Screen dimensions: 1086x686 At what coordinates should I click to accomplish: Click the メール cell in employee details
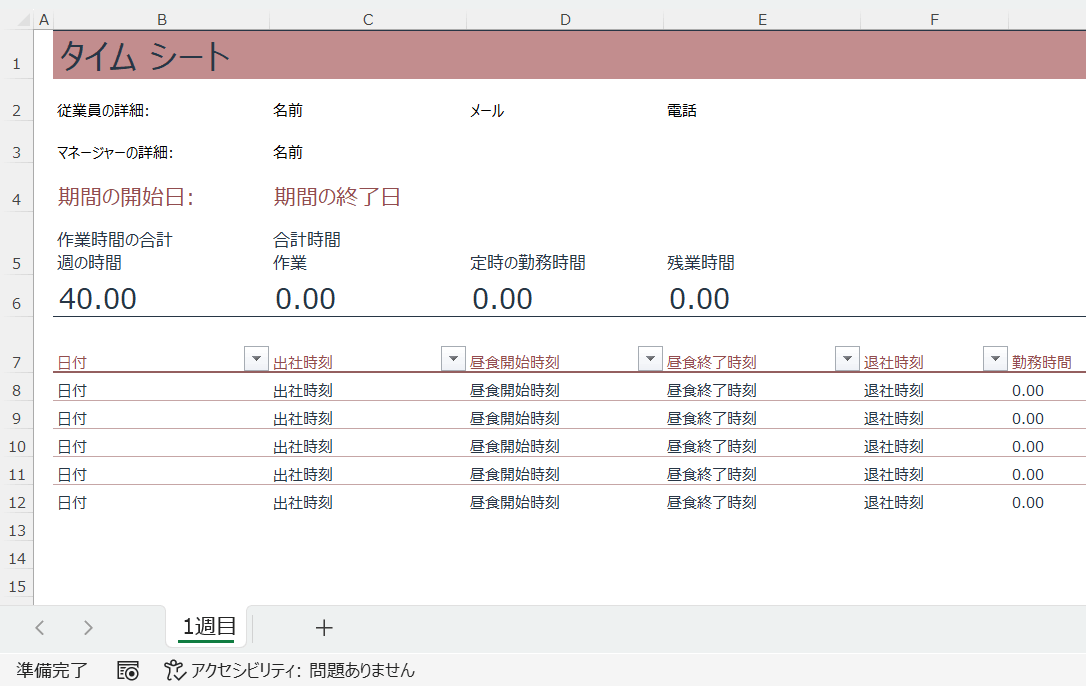pos(487,111)
